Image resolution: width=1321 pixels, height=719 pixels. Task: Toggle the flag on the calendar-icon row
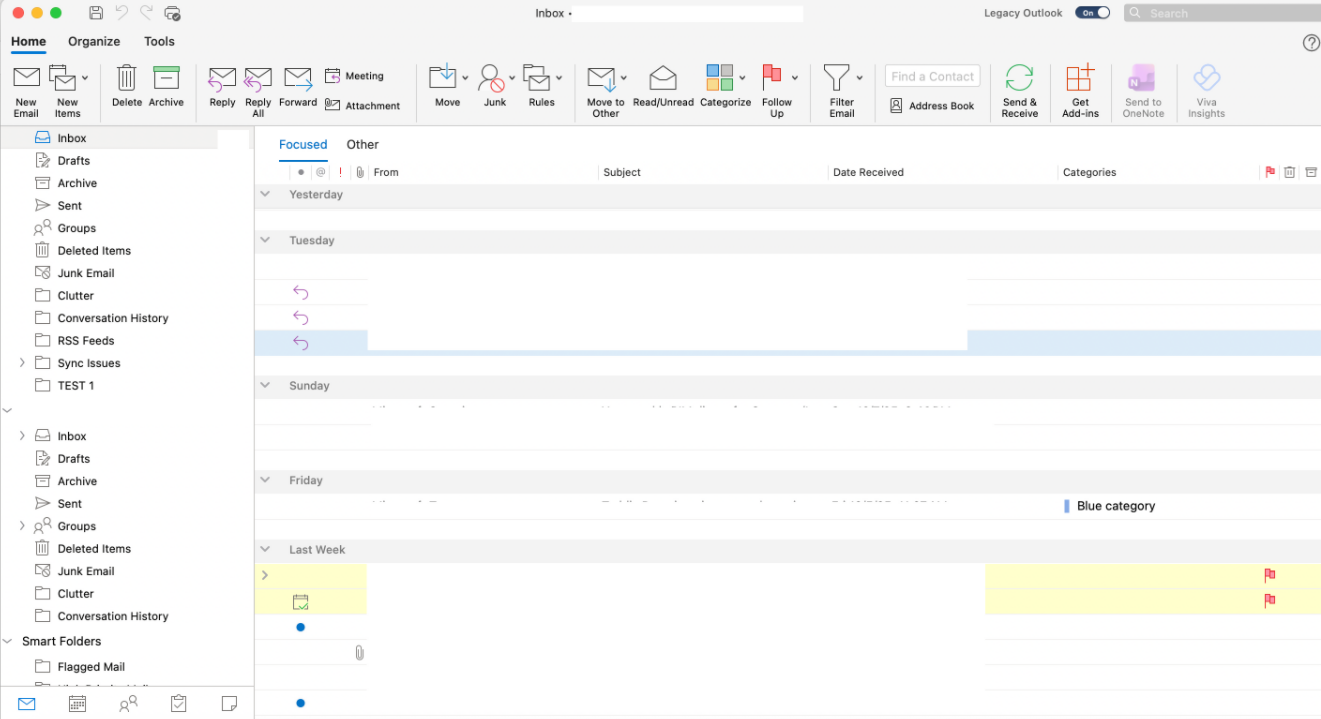(x=1270, y=601)
